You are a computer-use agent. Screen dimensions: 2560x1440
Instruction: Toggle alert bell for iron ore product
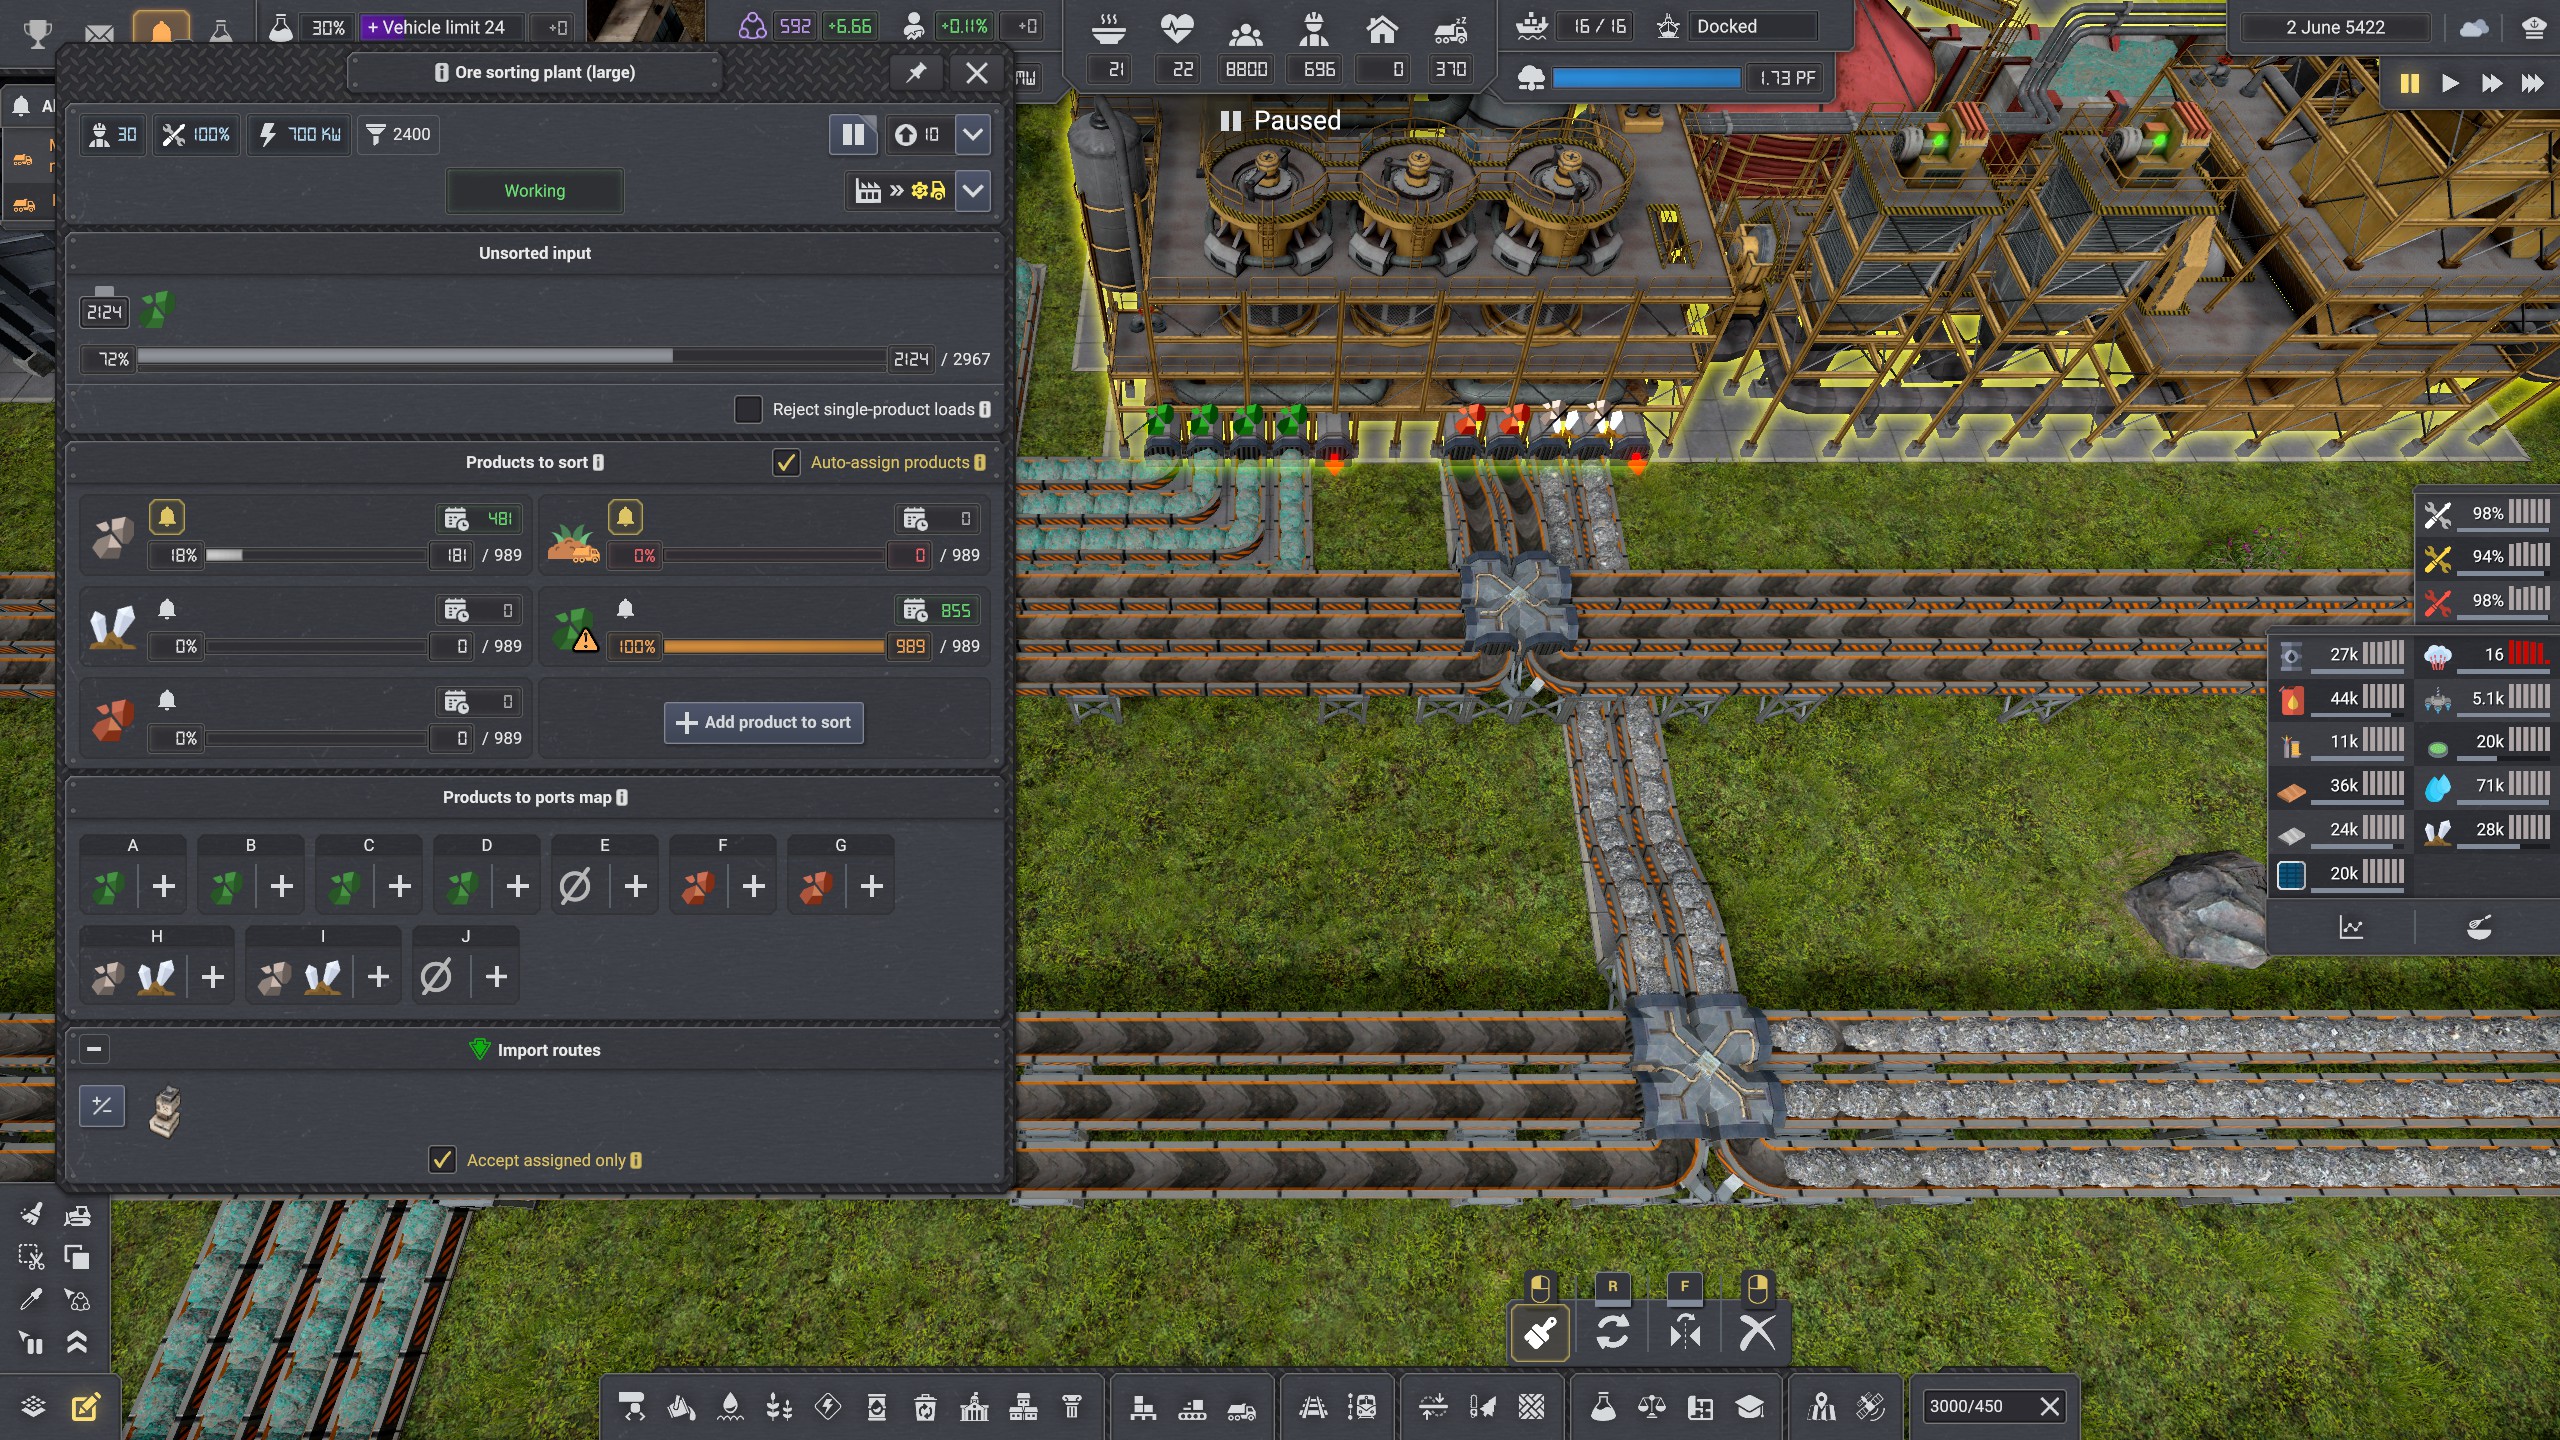pyautogui.click(x=167, y=700)
